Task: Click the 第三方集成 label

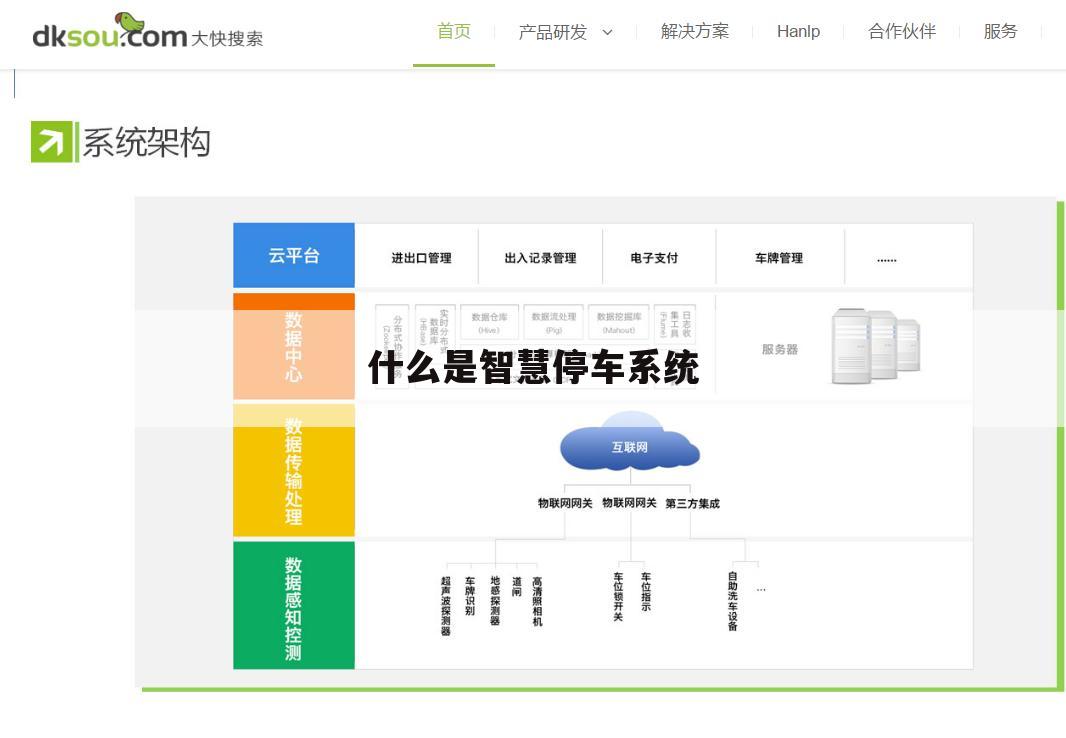Action: coord(692,504)
